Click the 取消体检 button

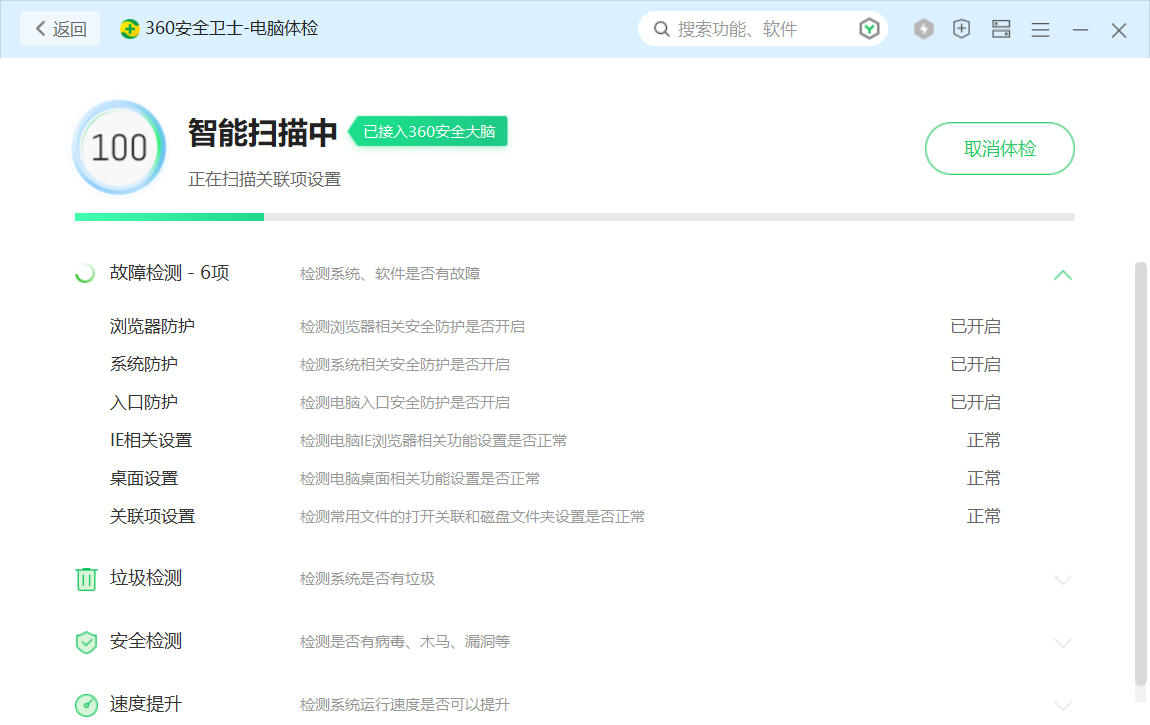pyautogui.click(x=999, y=149)
